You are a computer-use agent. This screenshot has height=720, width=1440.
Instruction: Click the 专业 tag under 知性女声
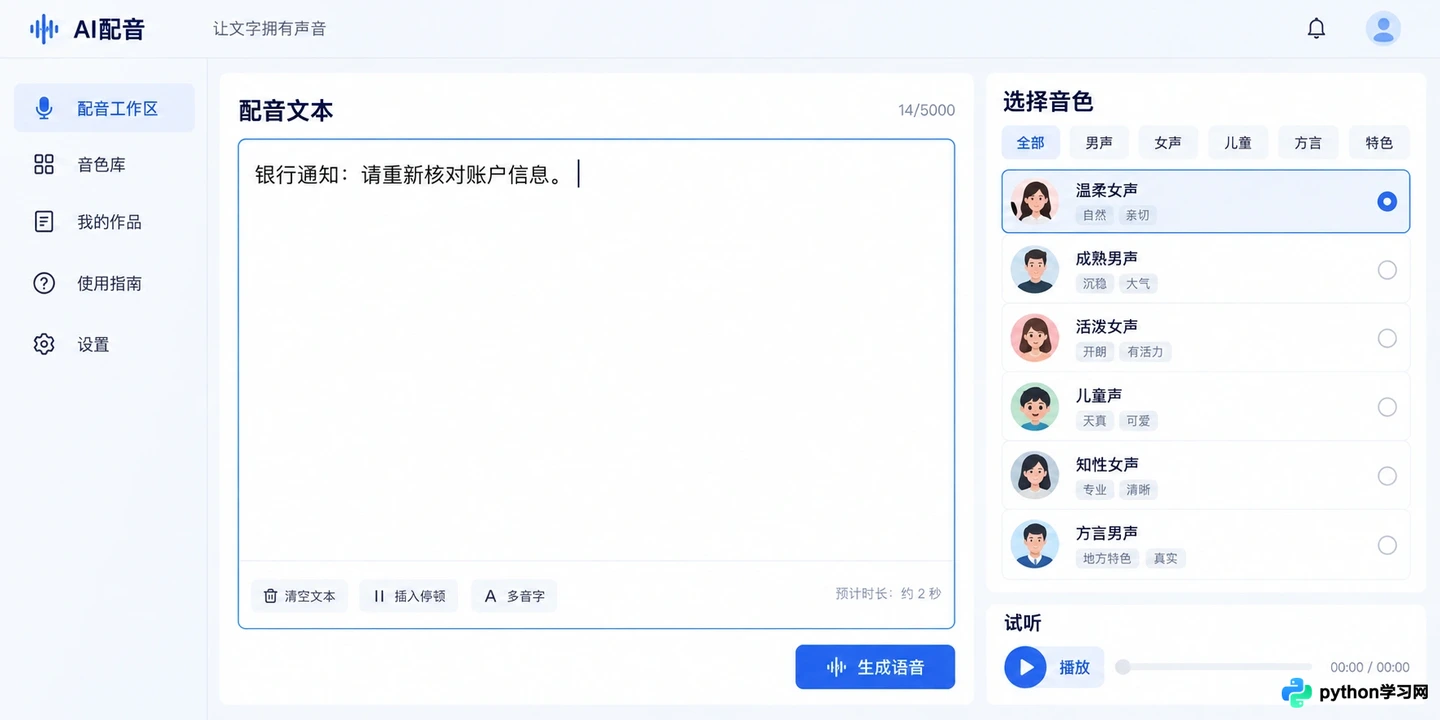(1095, 490)
